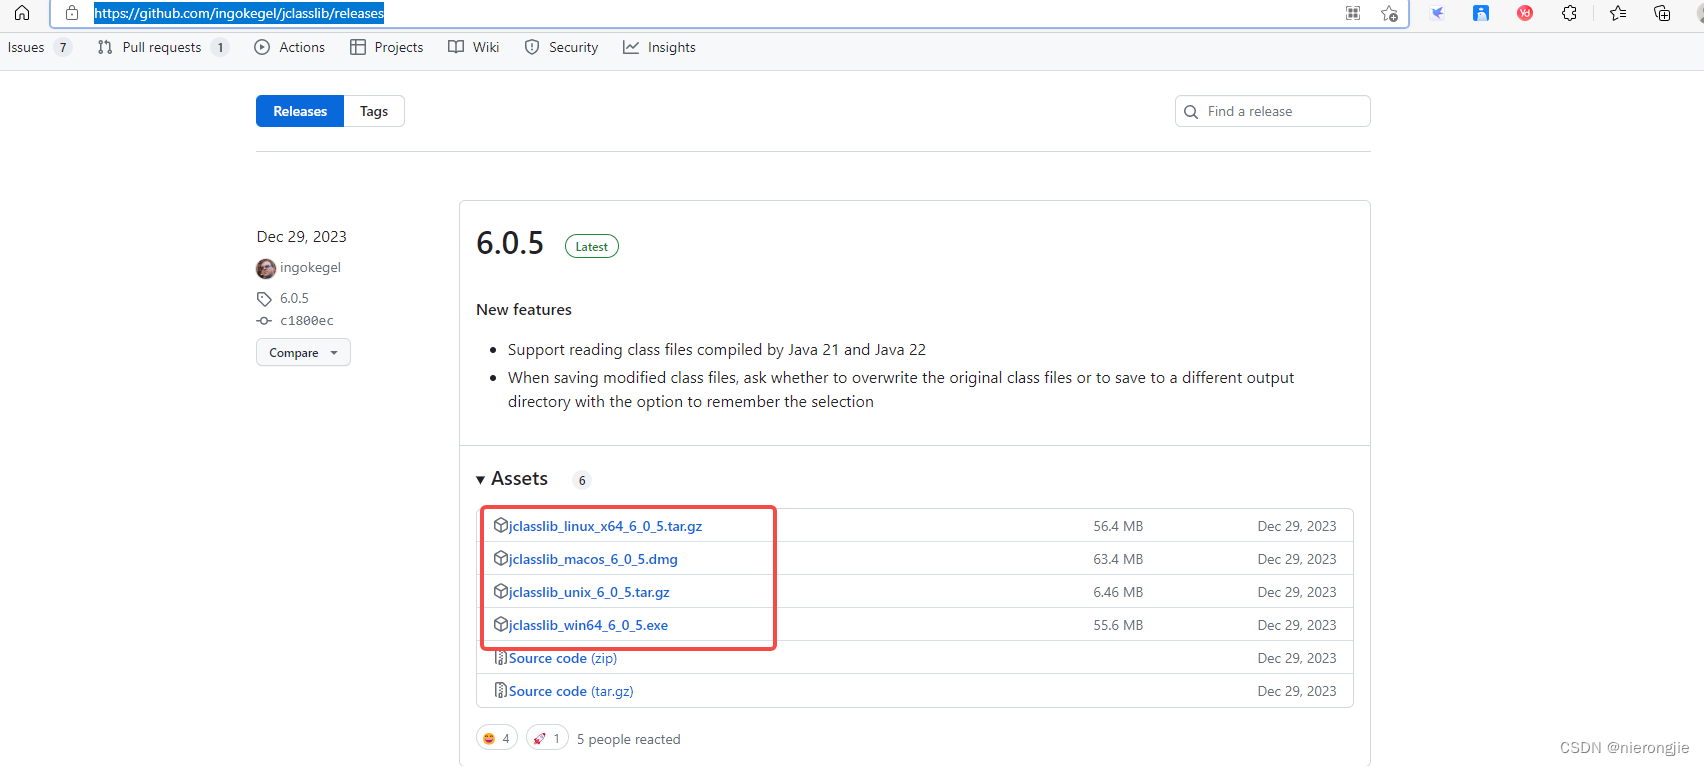This screenshot has height=766, width=1704.
Task: Select the Releases button
Action: pyautogui.click(x=300, y=111)
